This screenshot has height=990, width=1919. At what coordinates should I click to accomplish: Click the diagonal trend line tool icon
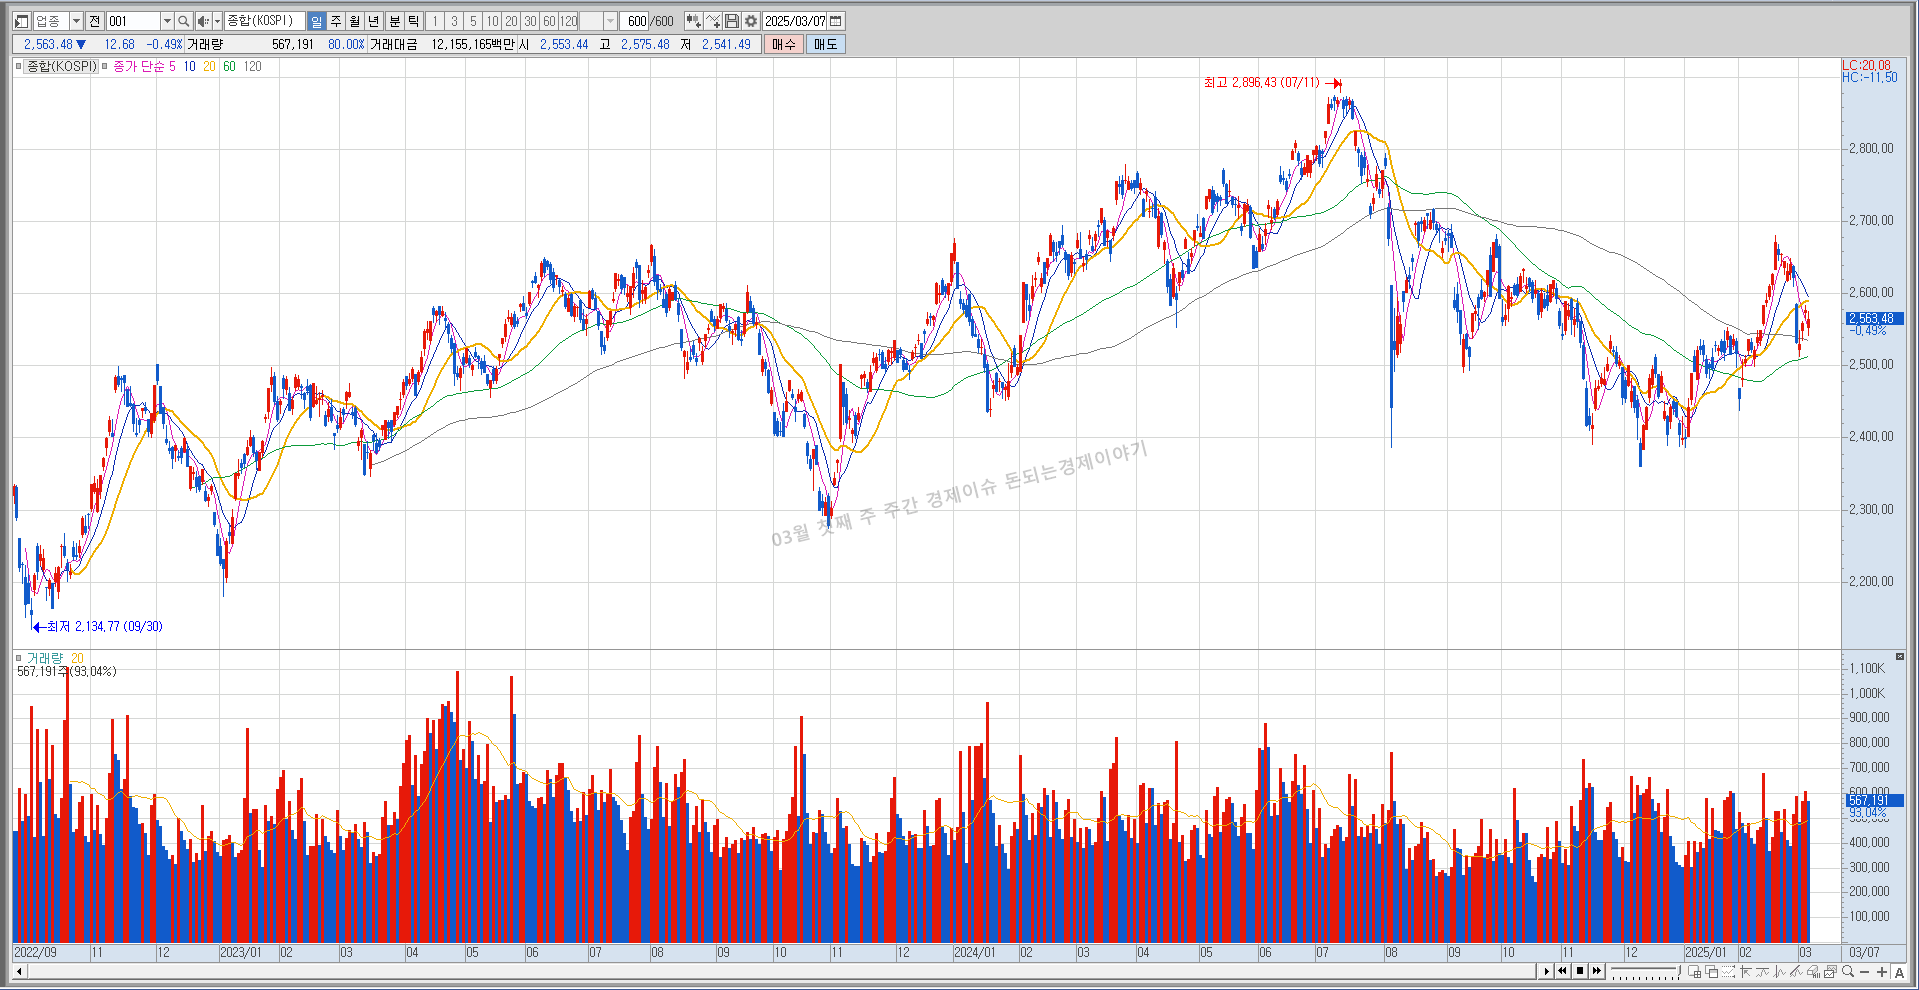click(x=1796, y=972)
